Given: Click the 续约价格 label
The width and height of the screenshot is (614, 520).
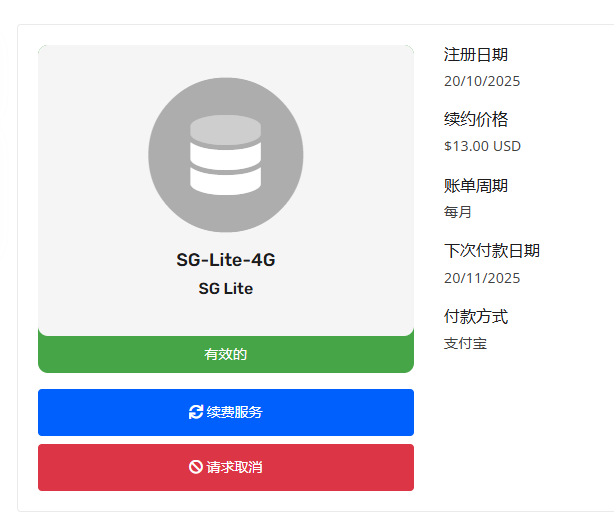Looking at the screenshot, I should (x=476, y=119).
